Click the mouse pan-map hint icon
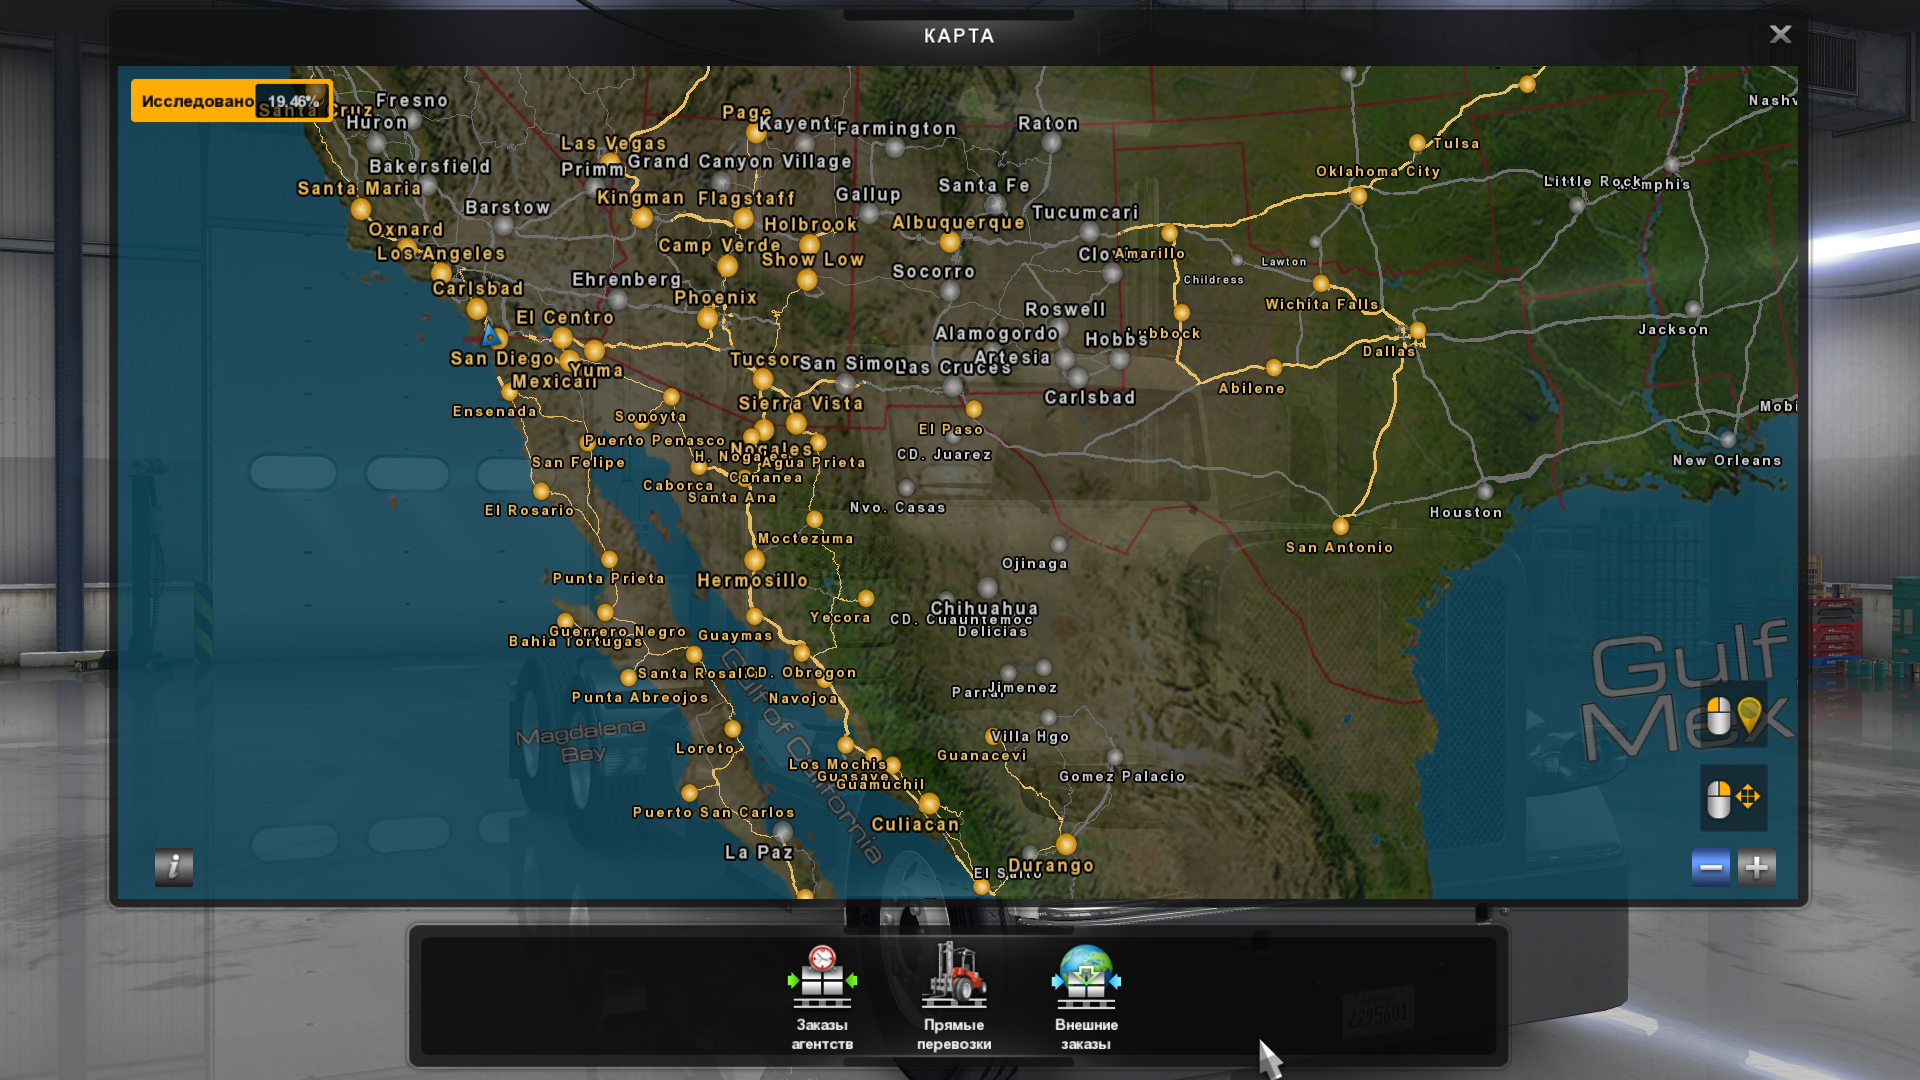The height and width of the screenshot is (1080, 1920). pos(1734,798)
